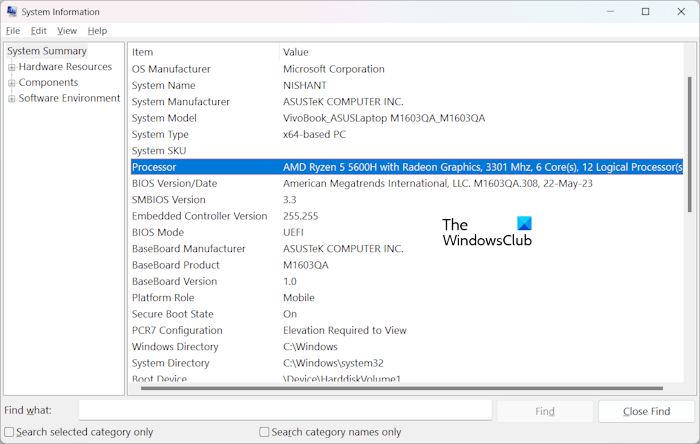Select the System Manufacturer row
Image resolution: width=700 pixels, height=444 pixels.
[407, 102]
